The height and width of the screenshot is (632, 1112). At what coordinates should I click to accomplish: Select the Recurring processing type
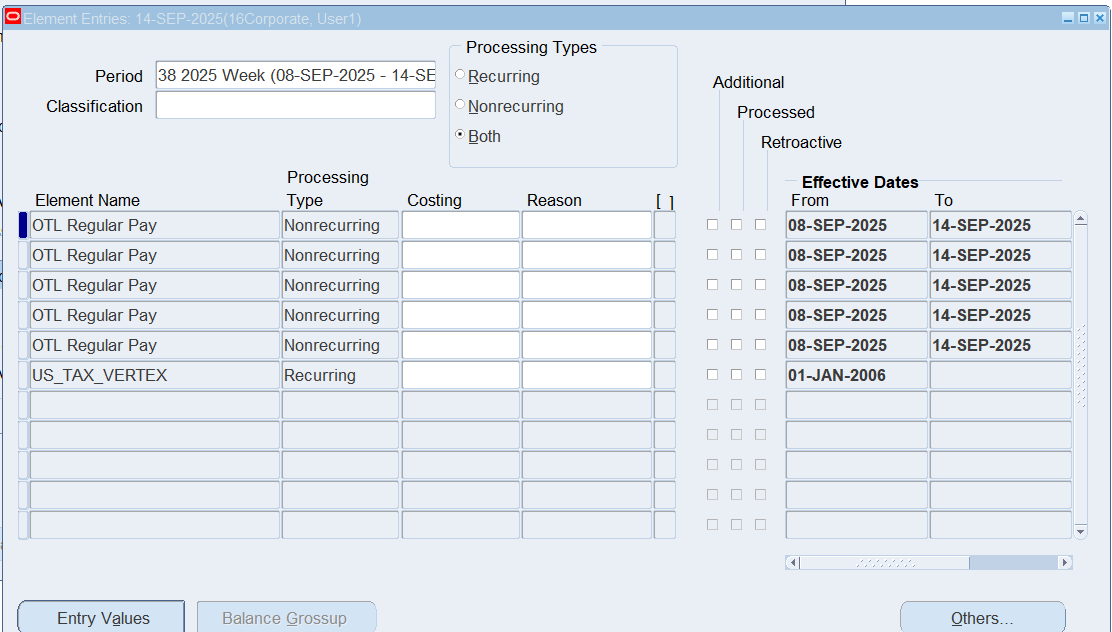click(460, 76)
